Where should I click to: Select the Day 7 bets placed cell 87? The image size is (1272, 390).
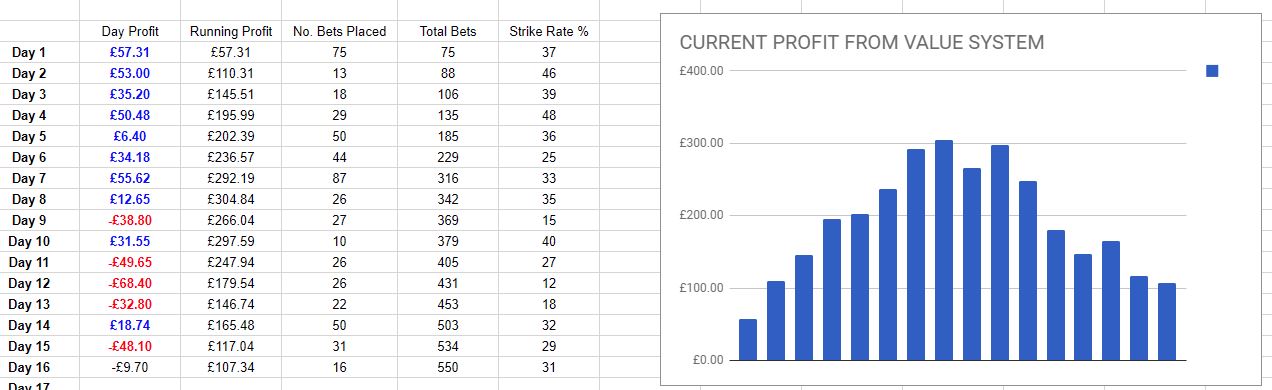click(339, 178)
